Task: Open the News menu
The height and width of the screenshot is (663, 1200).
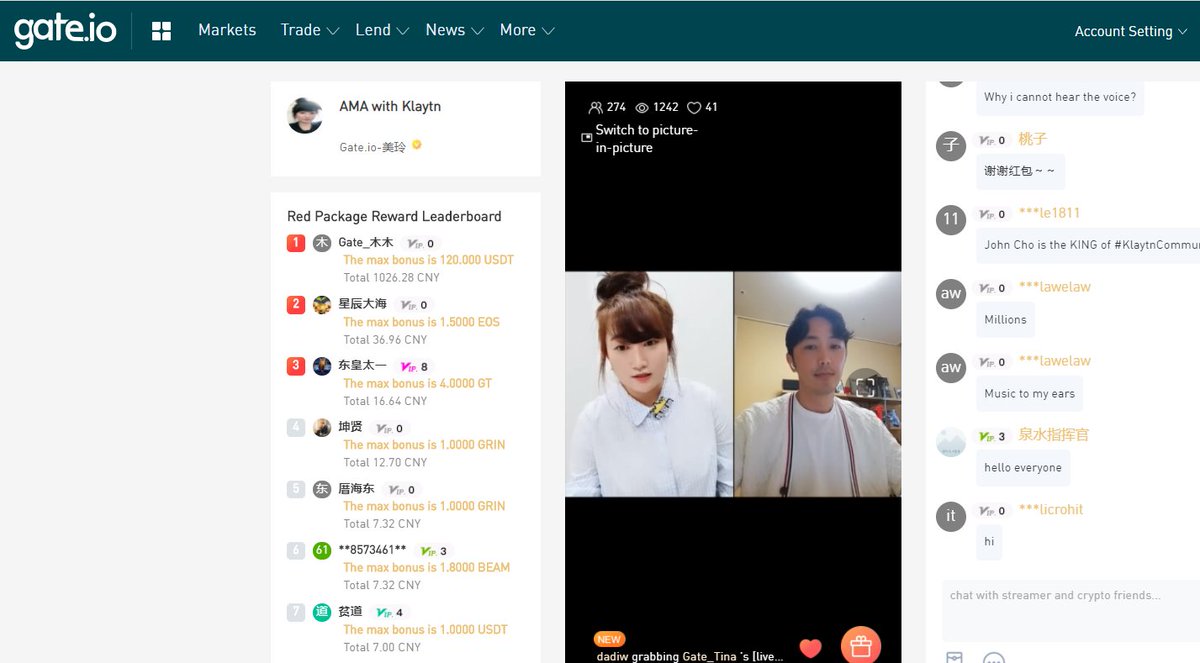Action: tap(445, 30)
